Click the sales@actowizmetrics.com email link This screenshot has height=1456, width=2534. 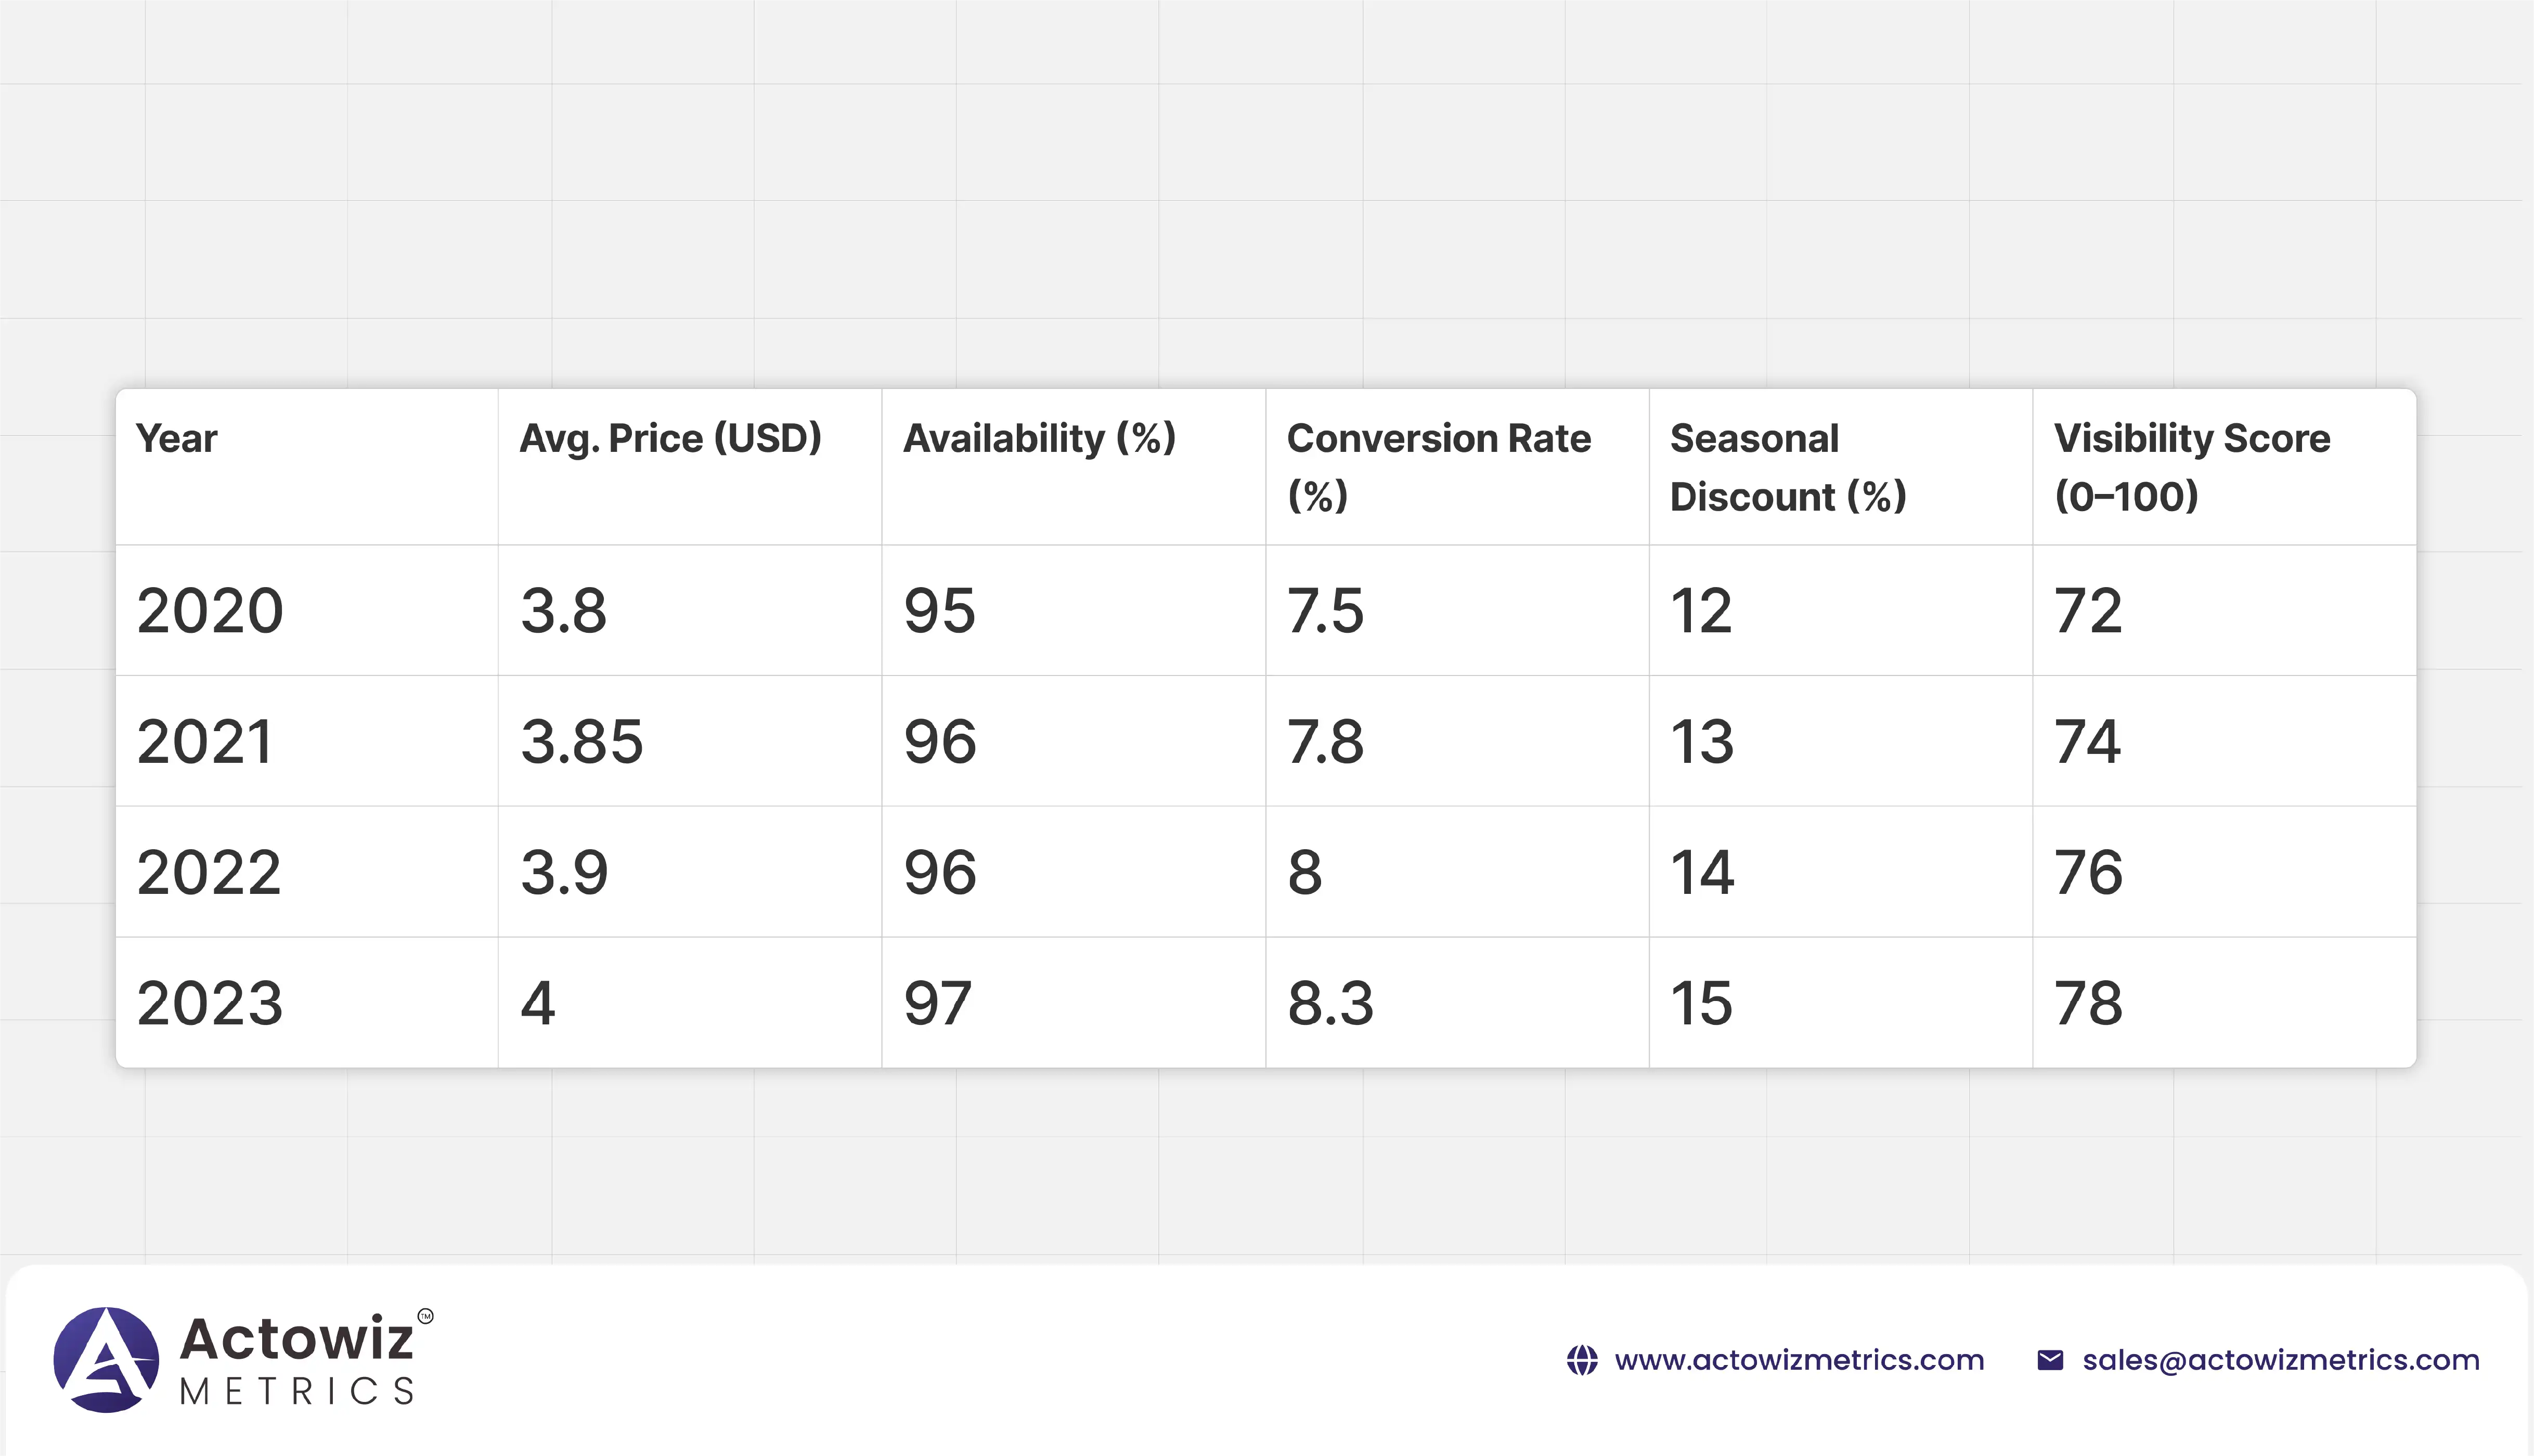pos(2280,1360)
